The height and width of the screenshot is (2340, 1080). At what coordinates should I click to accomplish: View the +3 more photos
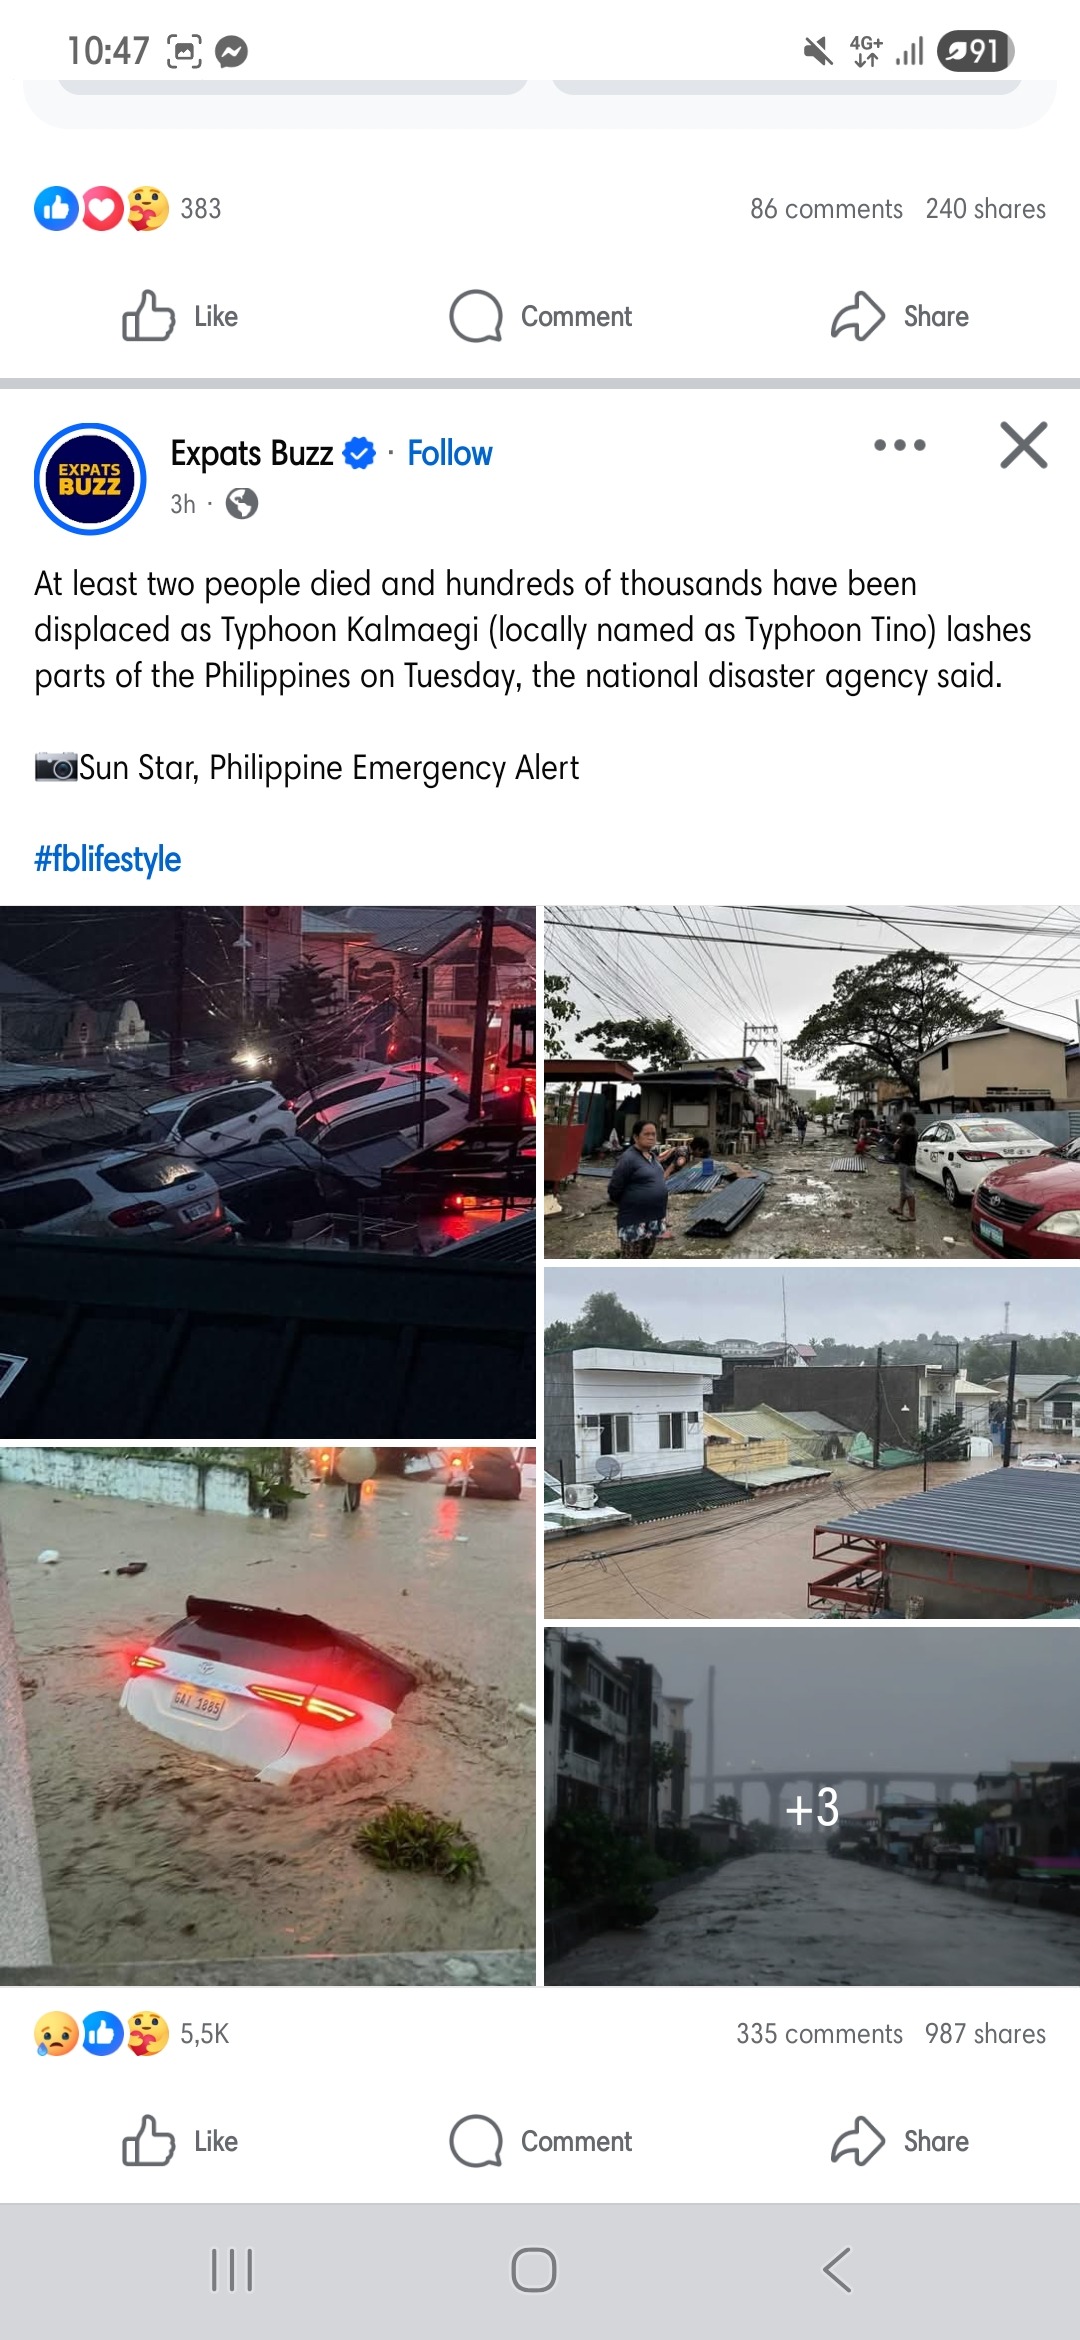point(812,1806)
